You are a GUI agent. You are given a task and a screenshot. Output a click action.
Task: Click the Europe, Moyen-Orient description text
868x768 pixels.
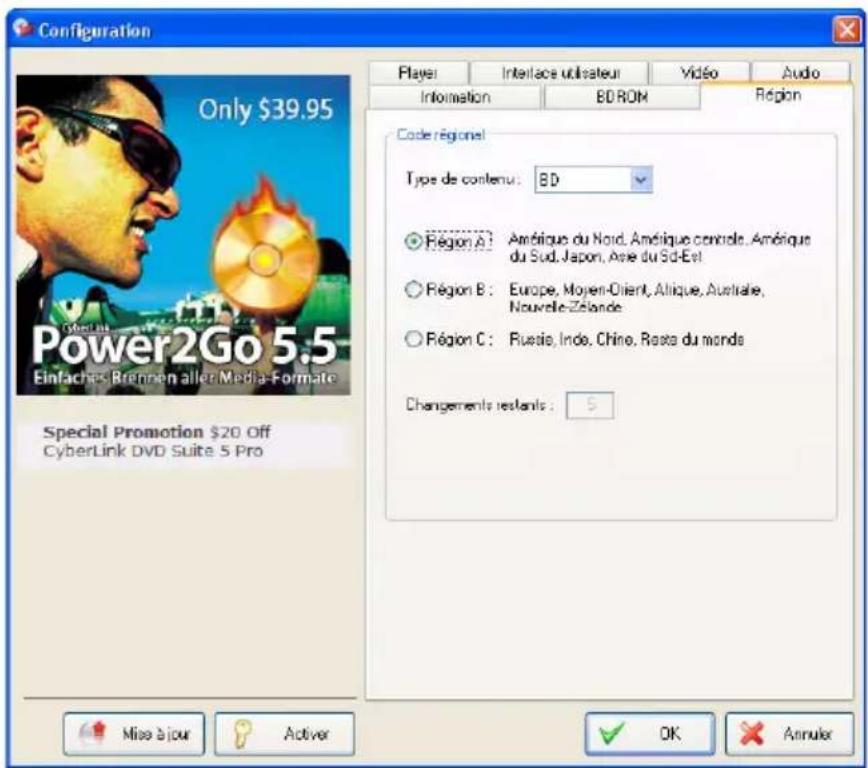click(x=637, y=298)
